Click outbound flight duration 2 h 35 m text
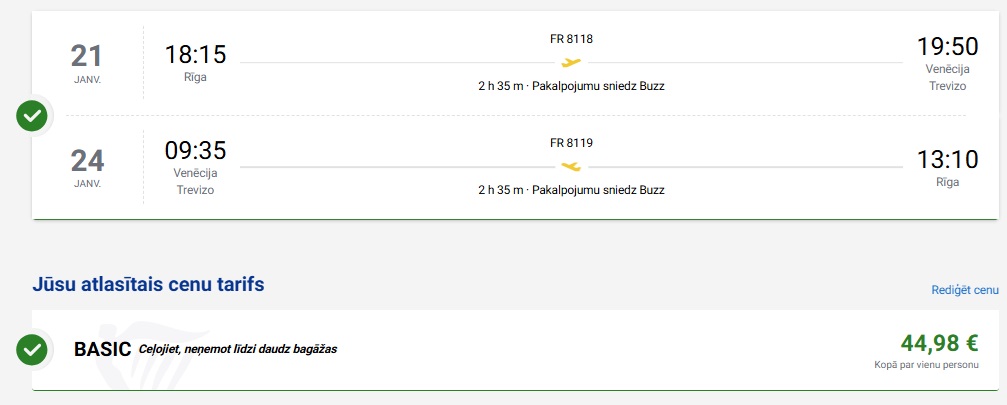Viewport: 1007px width, 405px height. click(500, 86)
